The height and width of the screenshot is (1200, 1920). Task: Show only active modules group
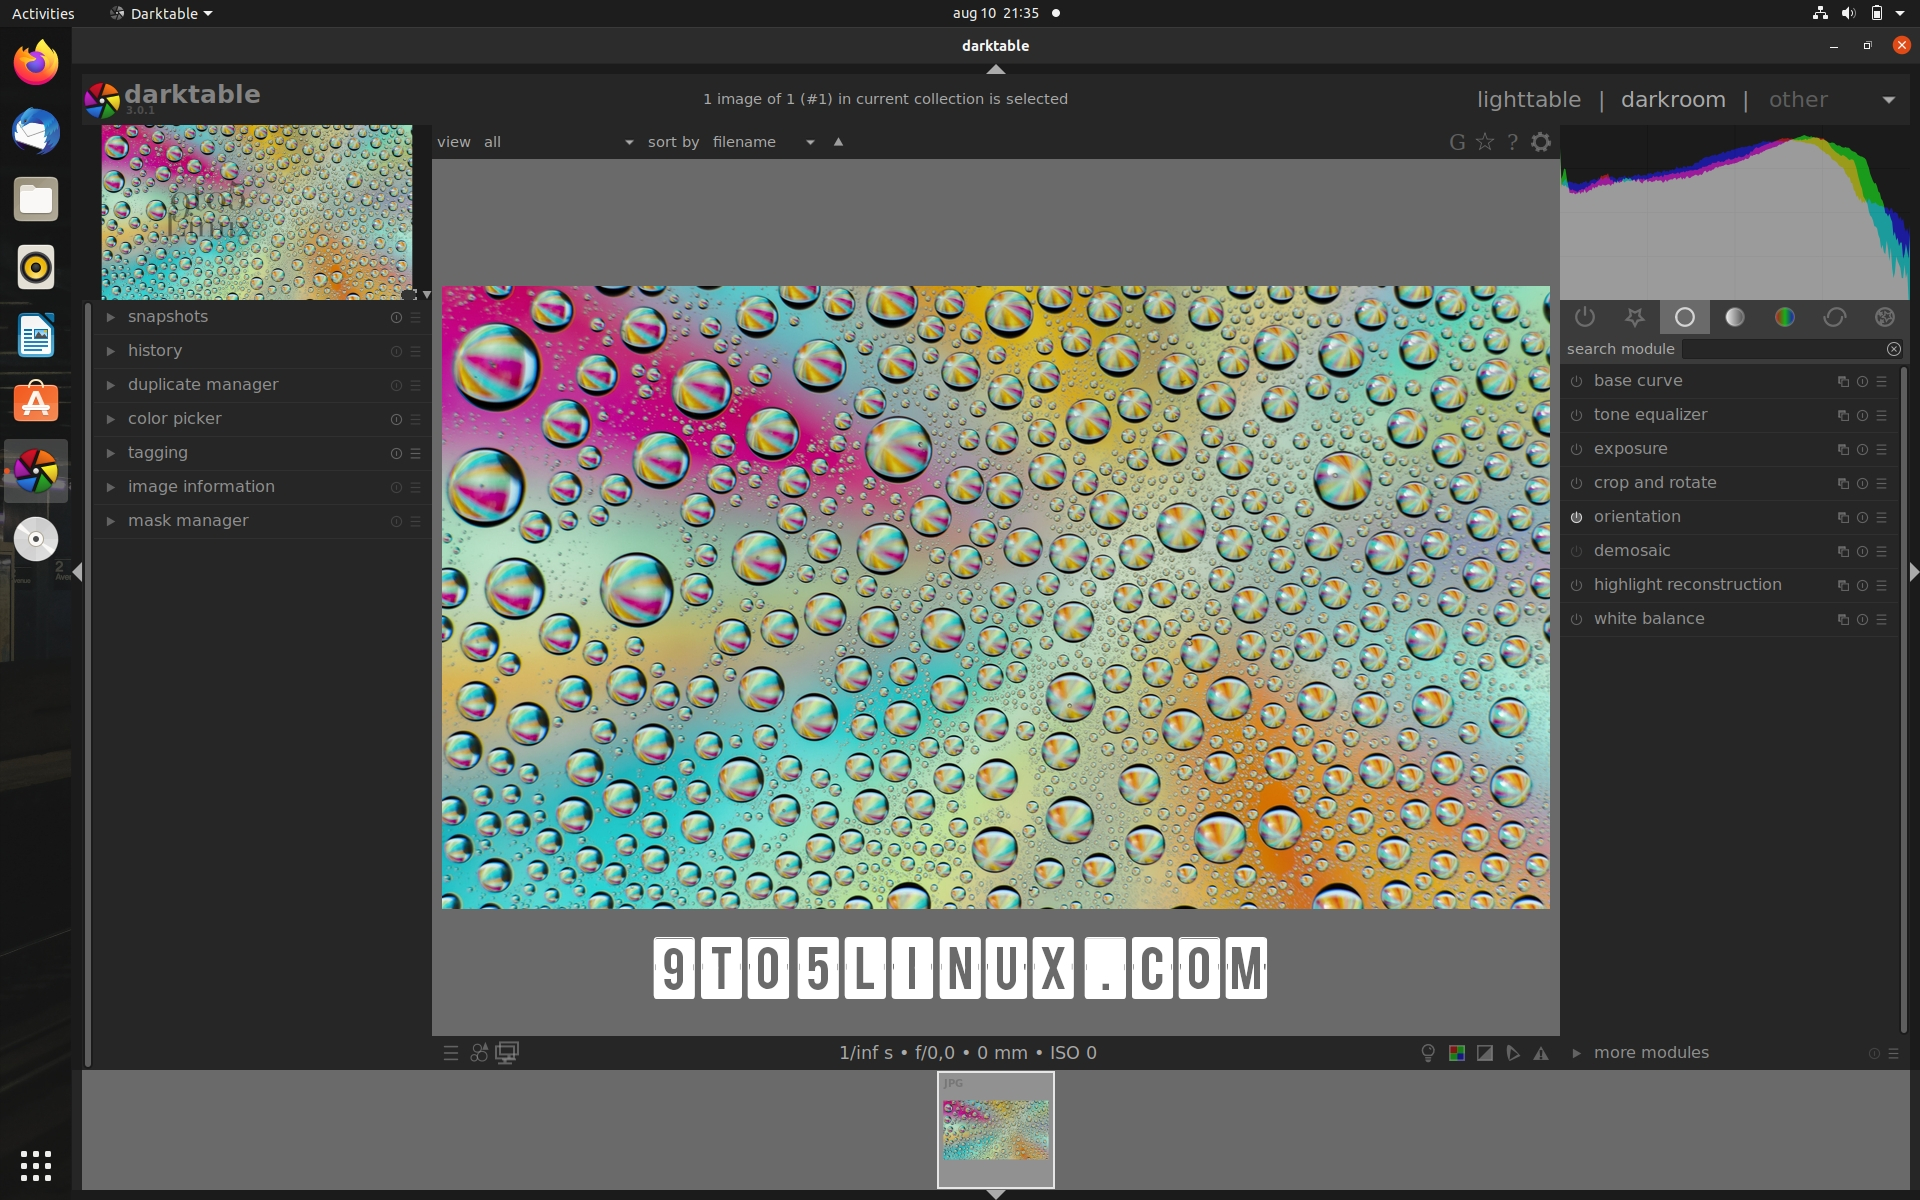(1584, 317)
